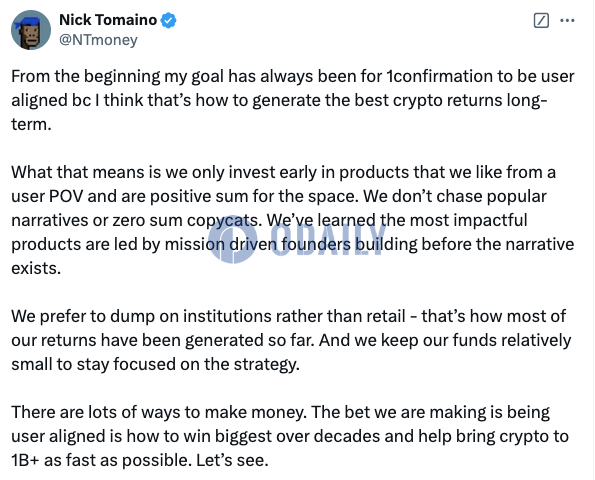
Task: Open the Grok explain-post icon
Action: [541, 20]
